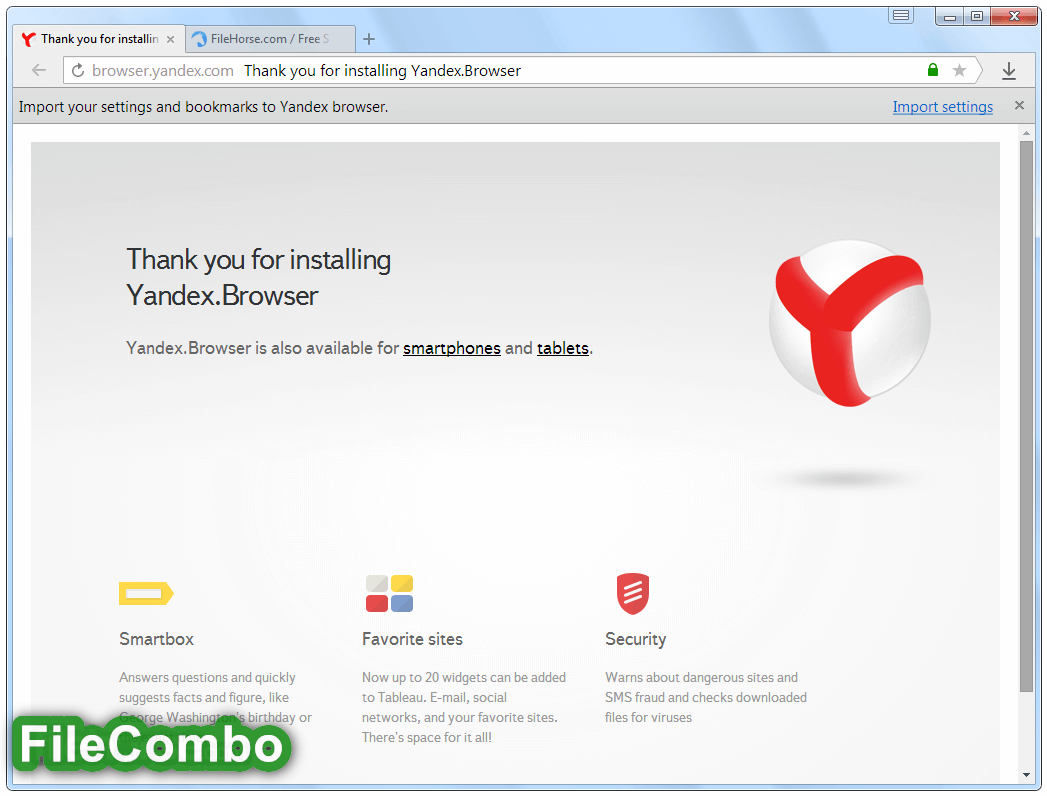This screenshot has height=796, width=1047.
Task: Click the back navigation arrow
Action: coord(39,70)
